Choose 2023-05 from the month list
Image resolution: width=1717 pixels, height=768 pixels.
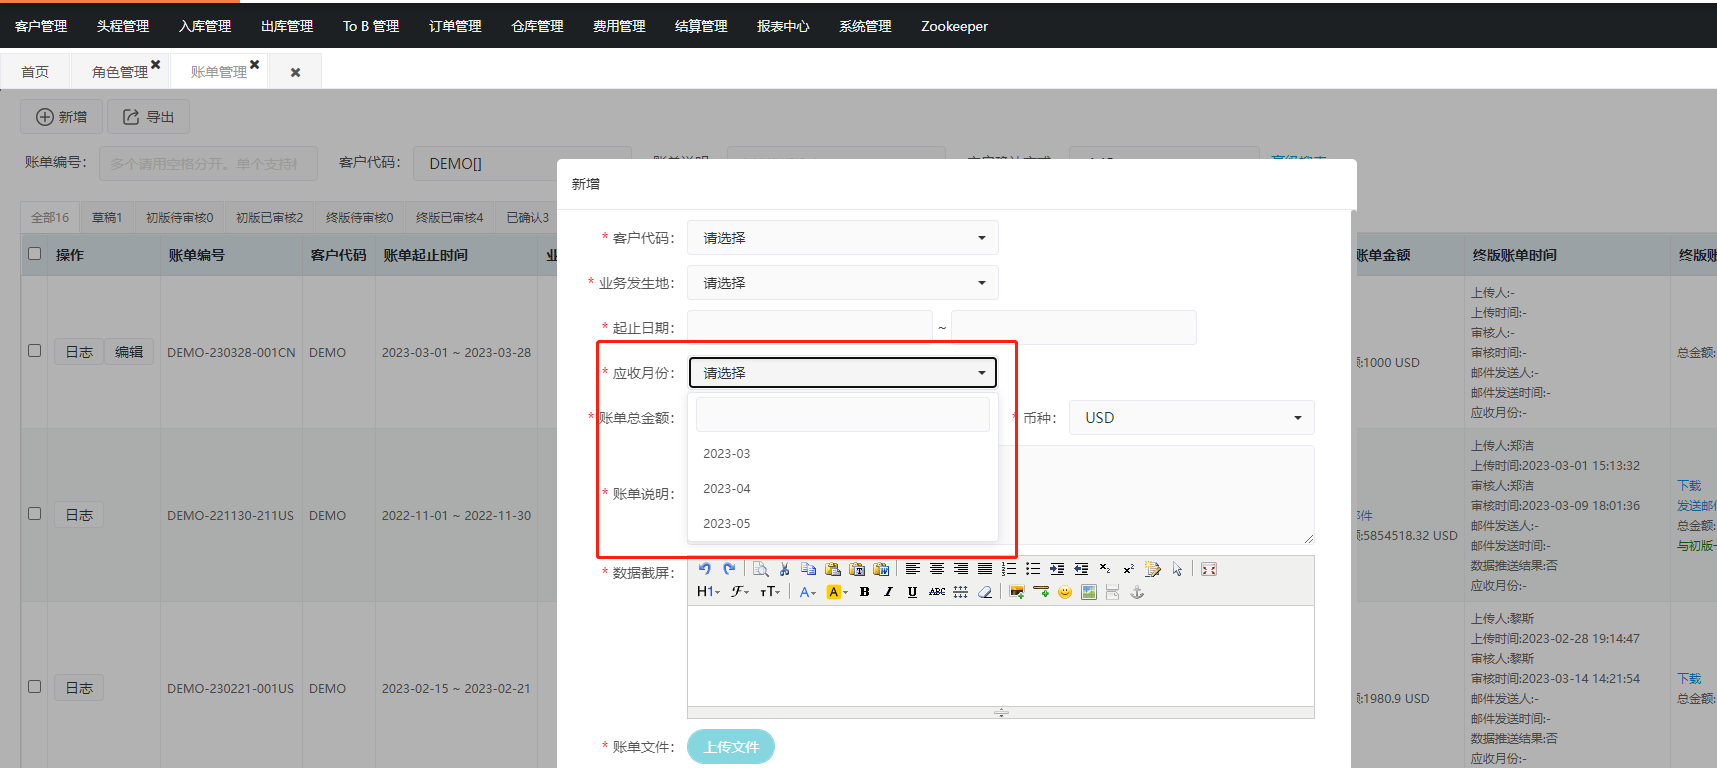pos(842,524)
